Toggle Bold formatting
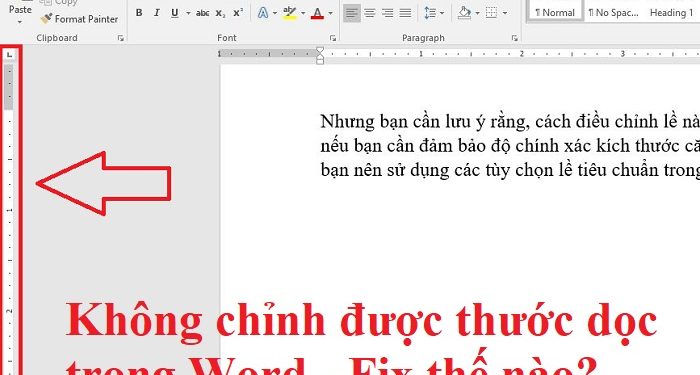 139,13
